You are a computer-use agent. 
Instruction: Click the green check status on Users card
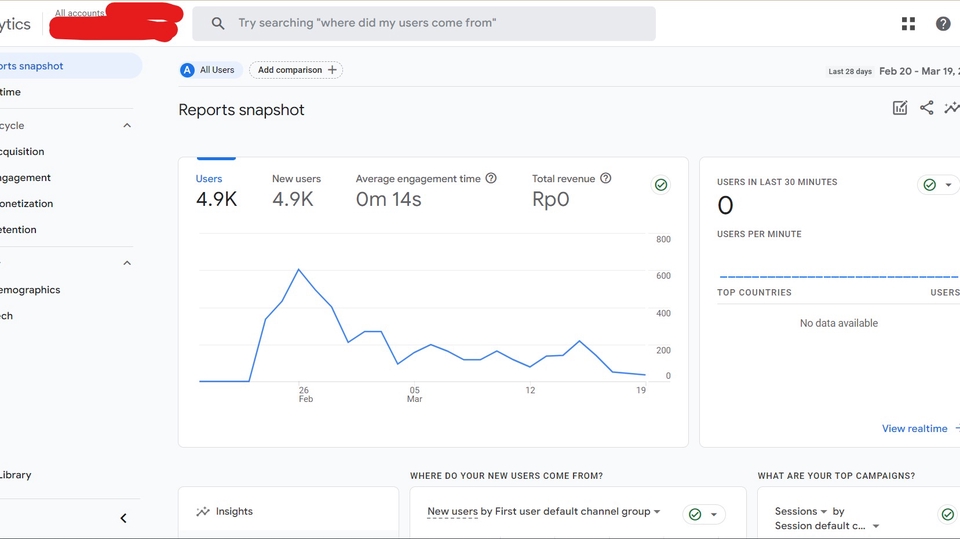(x=661, y=185)
